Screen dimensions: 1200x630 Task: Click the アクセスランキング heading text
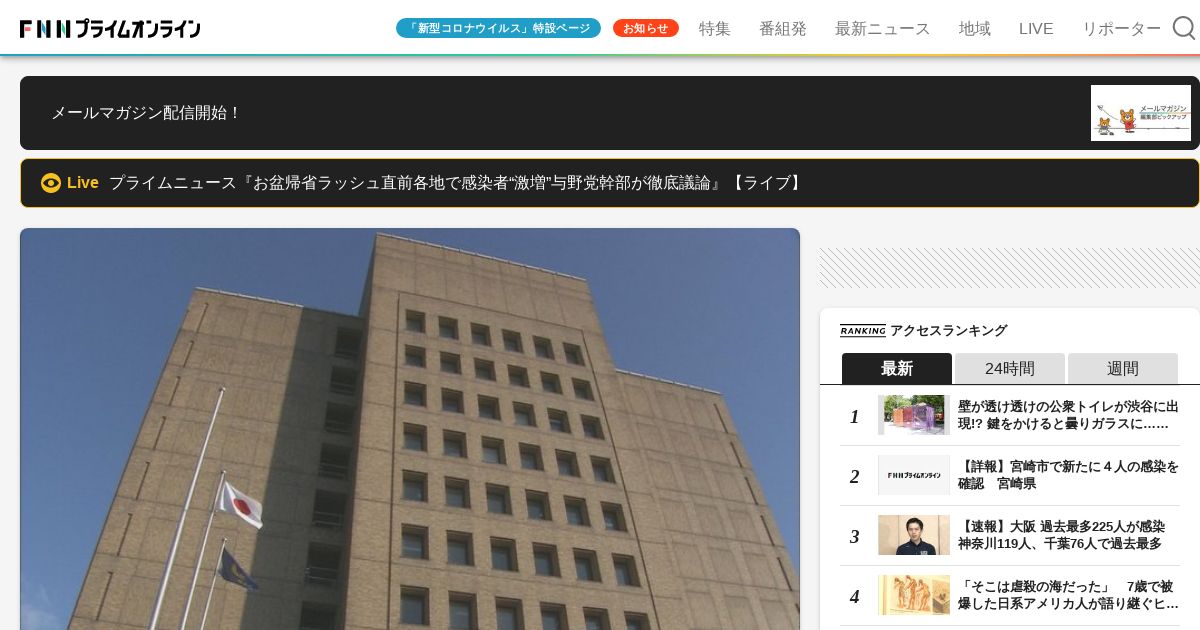tap(948, 331)
